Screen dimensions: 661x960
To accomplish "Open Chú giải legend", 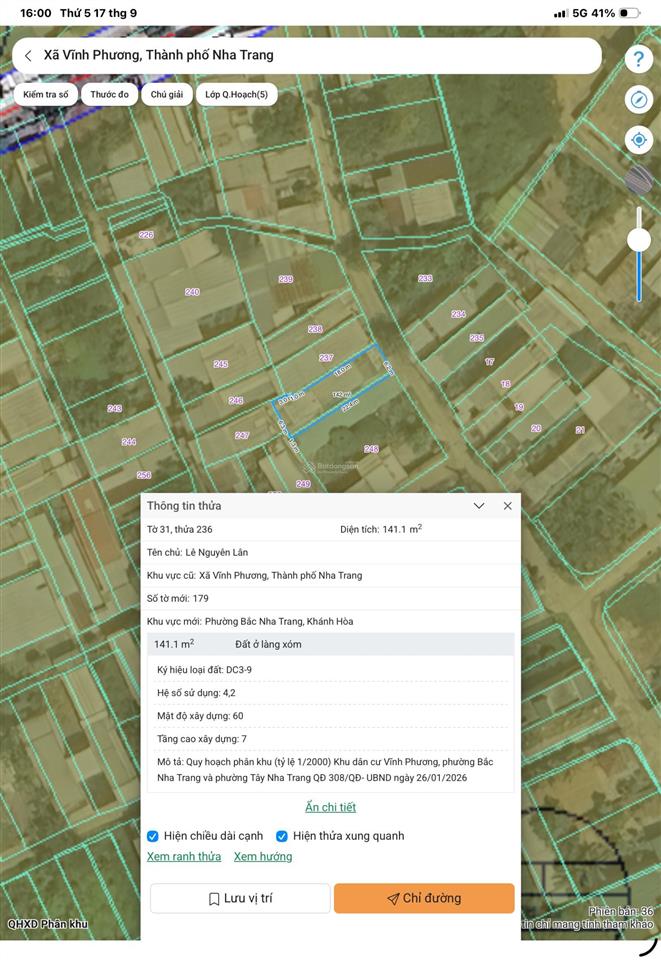I will point(166,94).
